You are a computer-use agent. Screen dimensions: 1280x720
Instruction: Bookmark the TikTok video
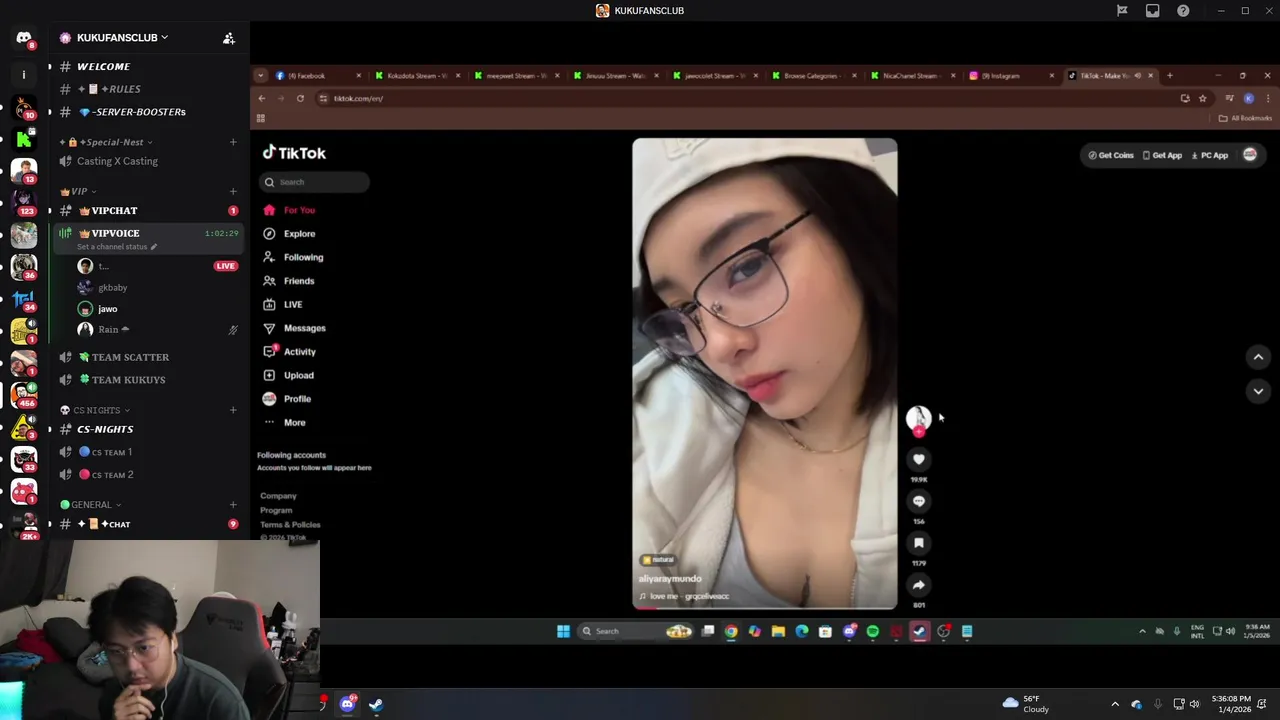(x=918, y=543)
